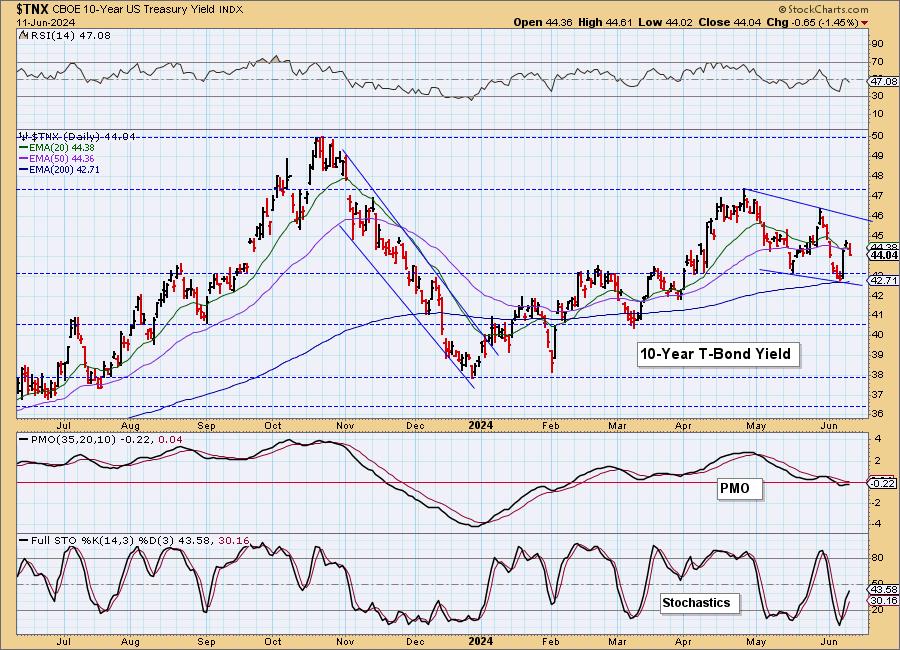The image size is (900, 650).
Task: Click the $TNX ticker symbol title
Action: (33, 9)
